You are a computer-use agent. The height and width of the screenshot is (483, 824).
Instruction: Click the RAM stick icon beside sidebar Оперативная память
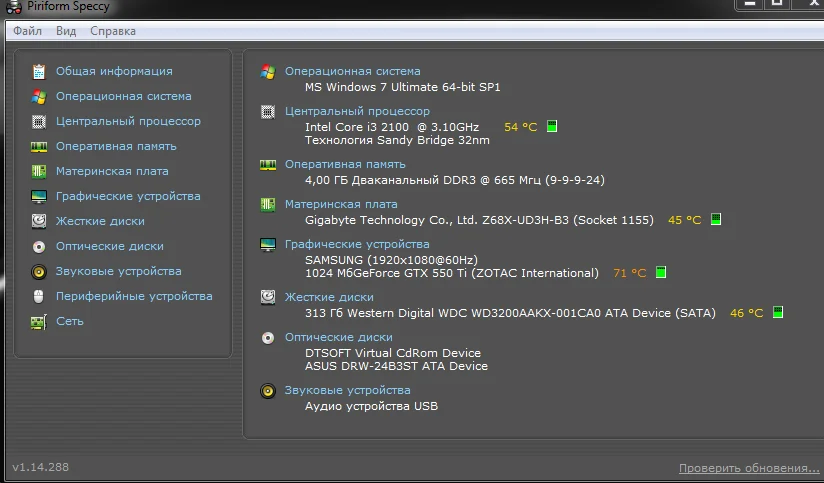[x=39, y=147]
